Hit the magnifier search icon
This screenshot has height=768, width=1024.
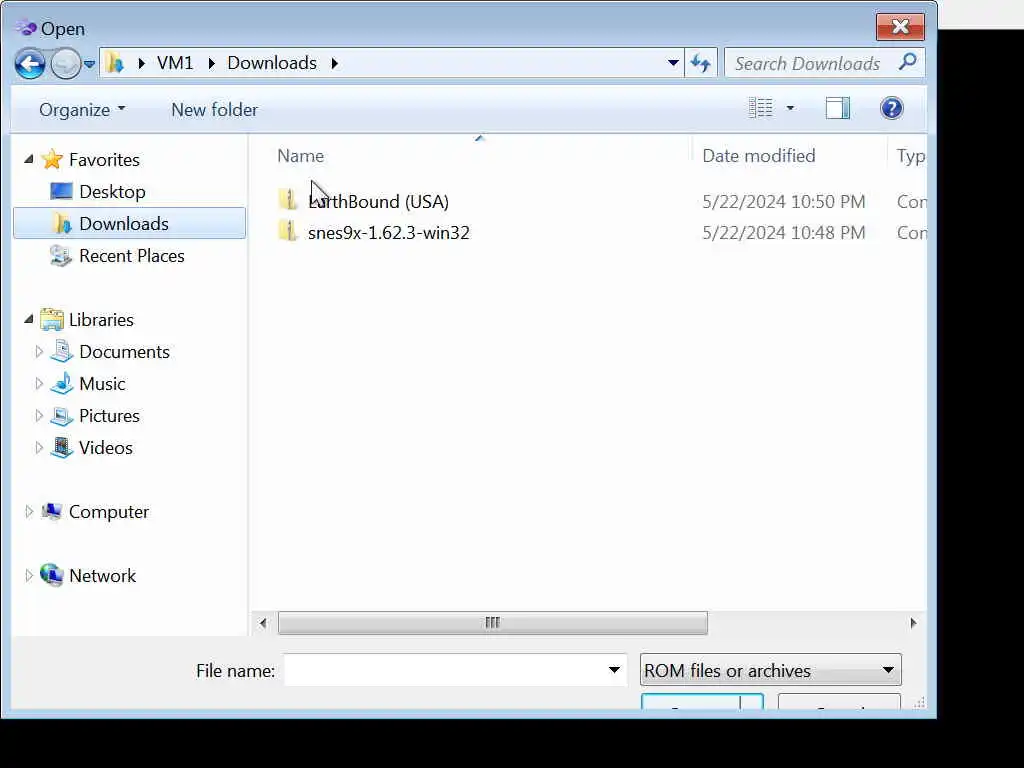click(x=908, y=63)
